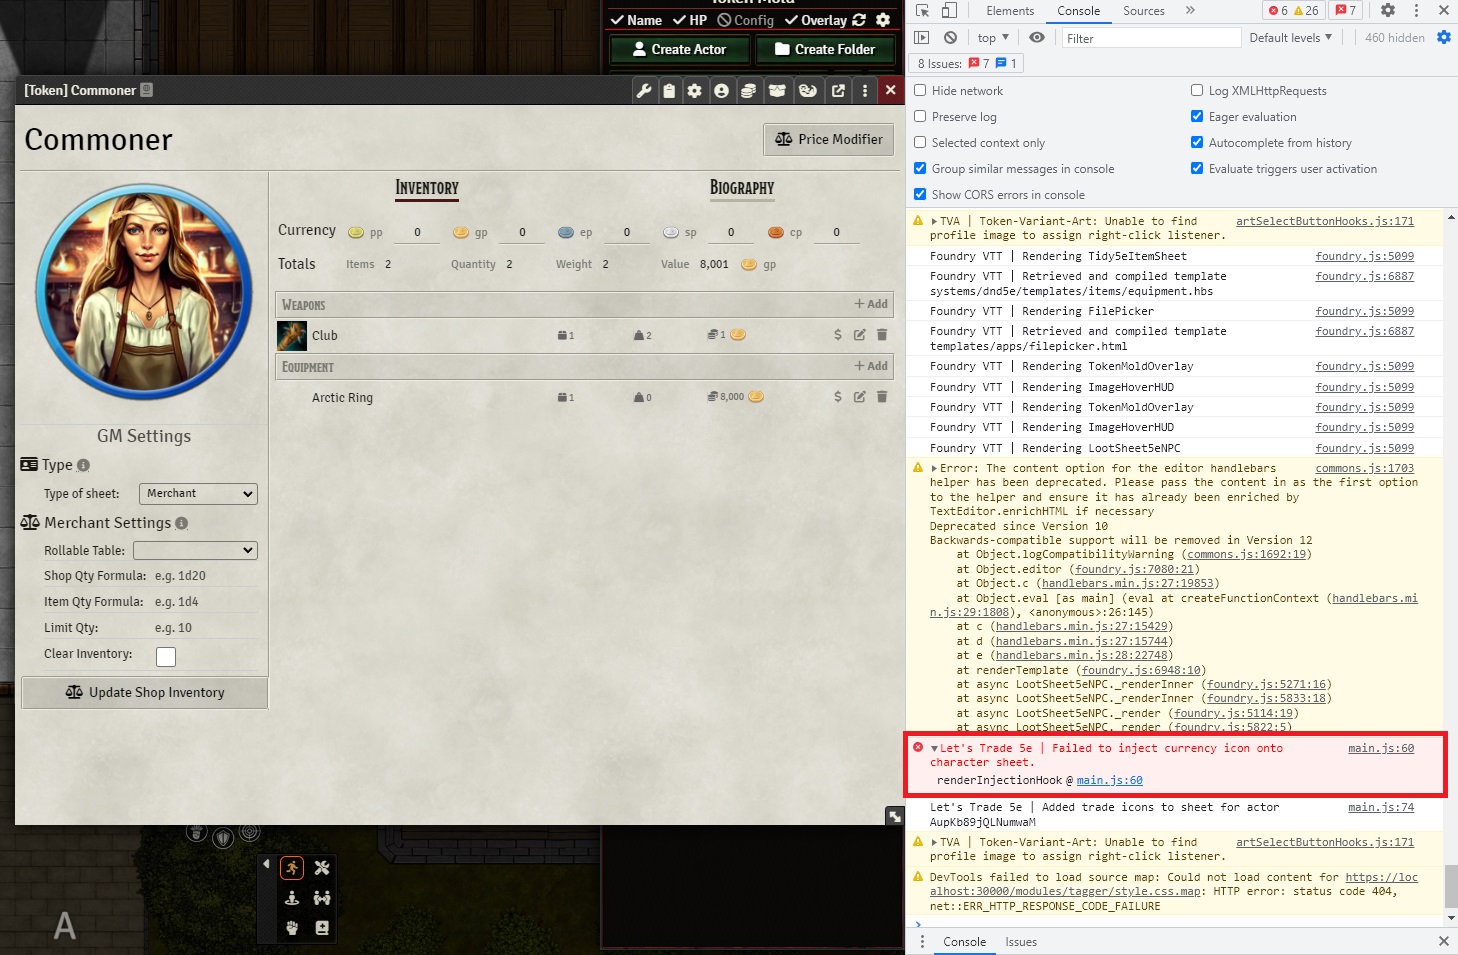1458x955 pixels.
Task: Click the pop-out external link icon on the sheet
Action: pyautogui.click(x=838, y=90)
